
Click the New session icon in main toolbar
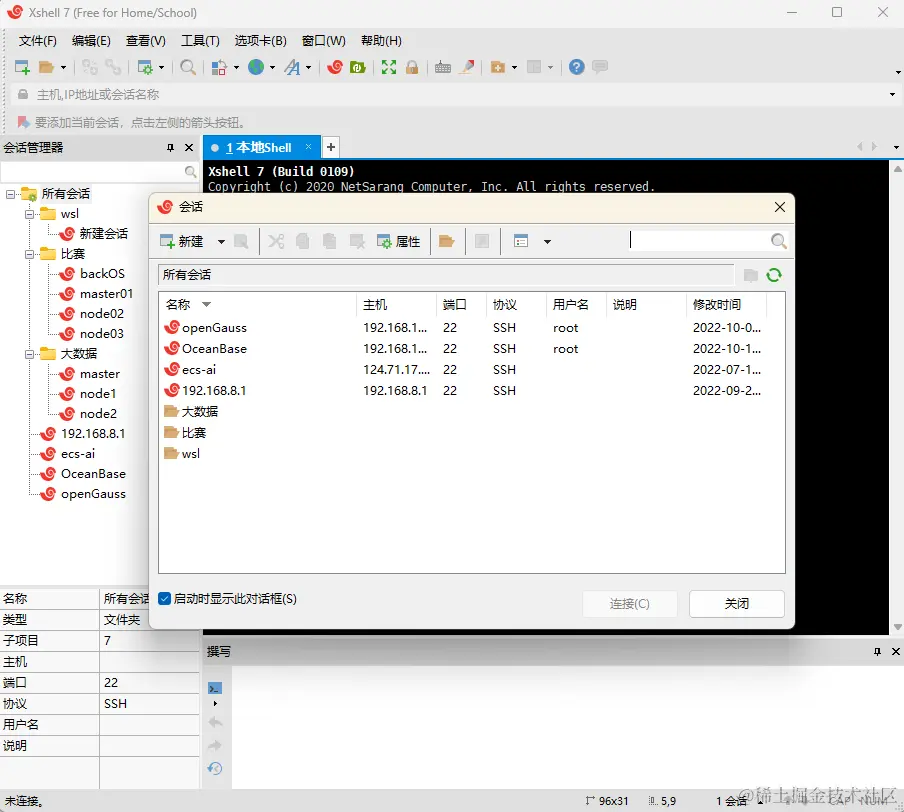tap(22, 67)
